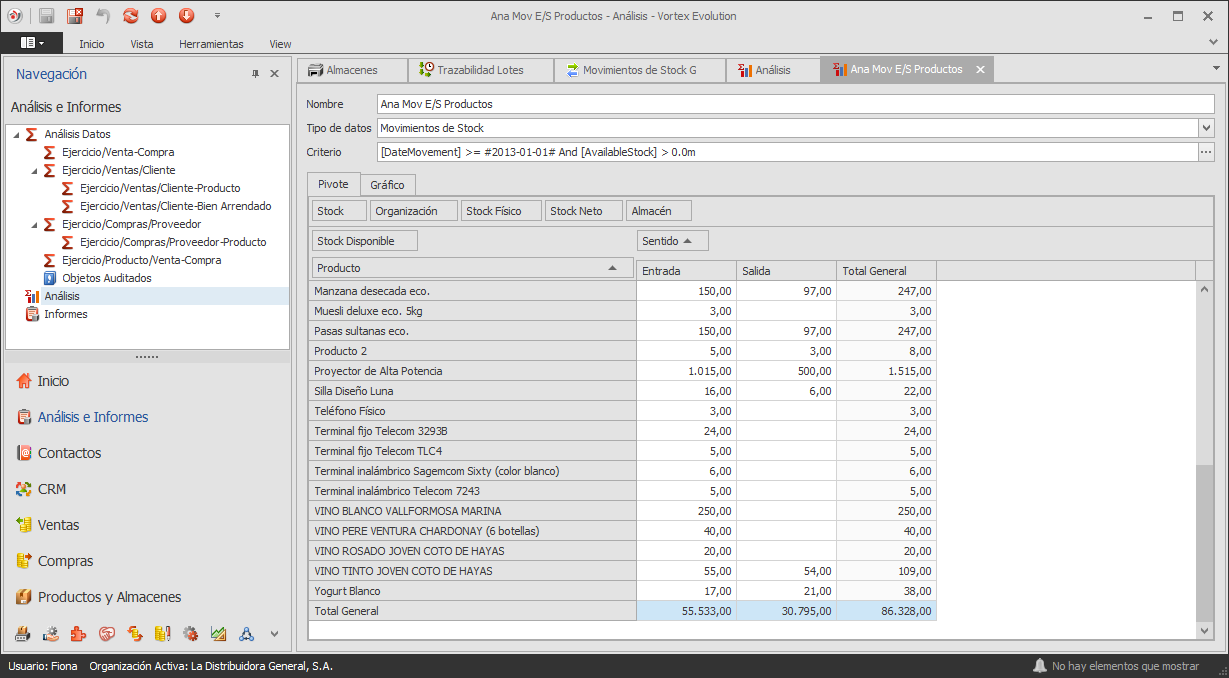Sort by the Sentido column field
This screenshot has width=1229, height=678.
pyautogui.click(x=672, y=241)
